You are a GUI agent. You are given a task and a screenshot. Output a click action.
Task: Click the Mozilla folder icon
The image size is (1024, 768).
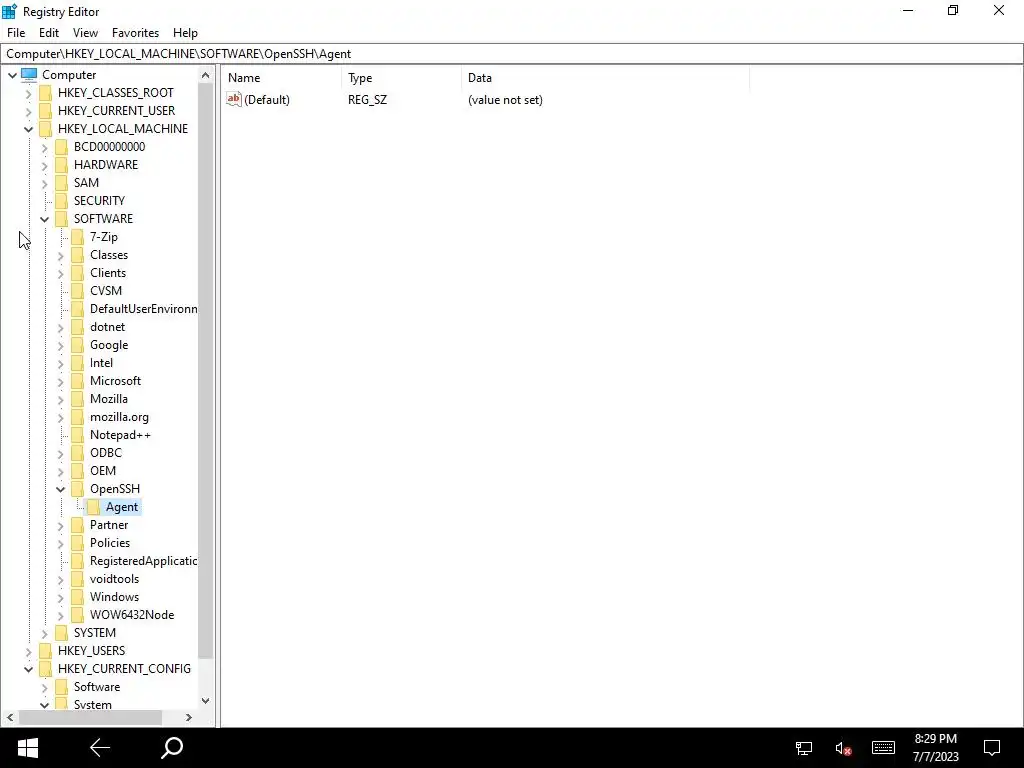pos(78,398)
